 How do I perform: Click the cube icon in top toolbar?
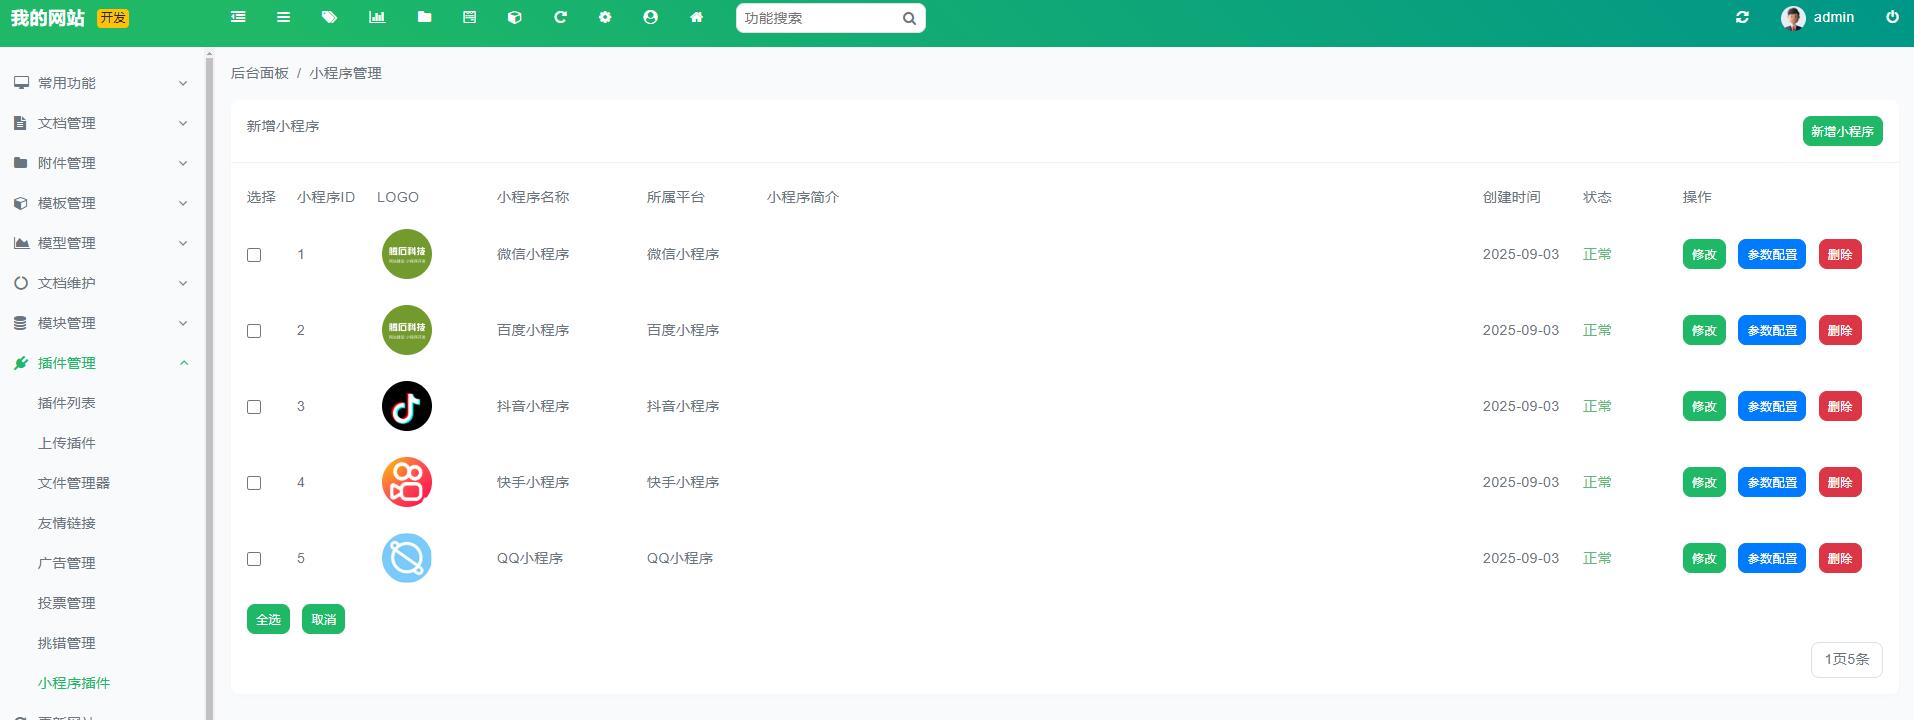tap(515, 17)
